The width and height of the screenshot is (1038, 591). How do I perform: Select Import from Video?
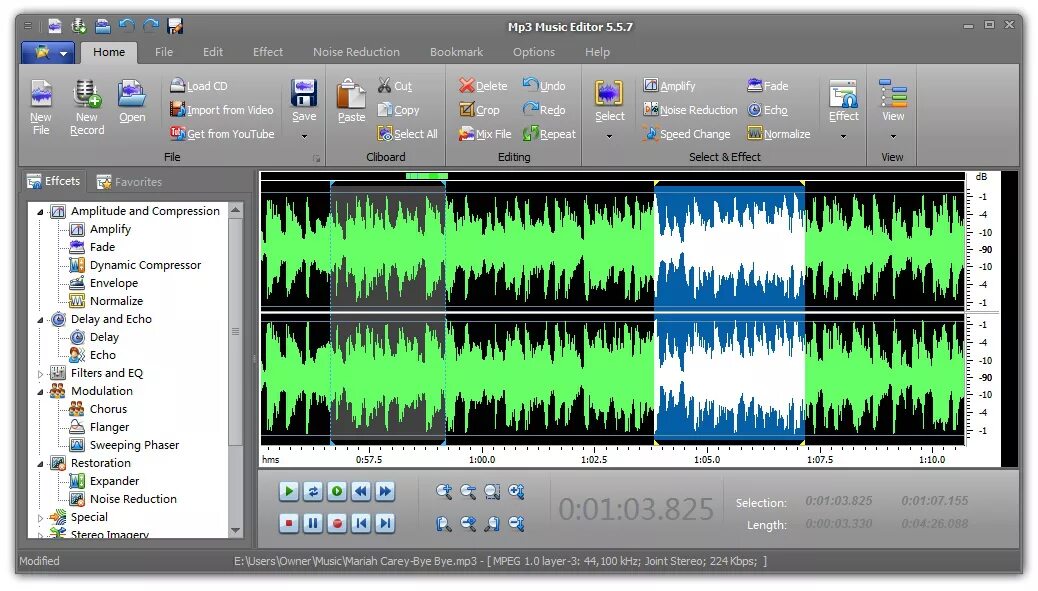[222, 110]
